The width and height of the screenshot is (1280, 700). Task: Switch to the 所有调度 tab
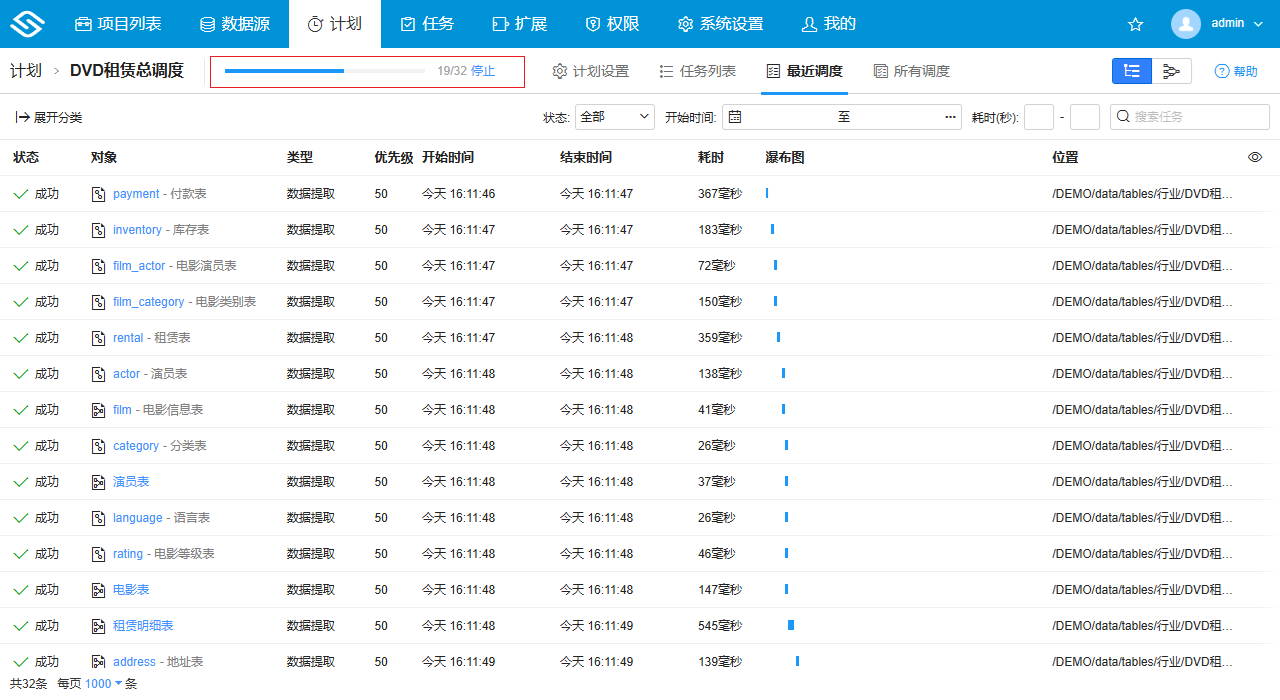point(911,71)
